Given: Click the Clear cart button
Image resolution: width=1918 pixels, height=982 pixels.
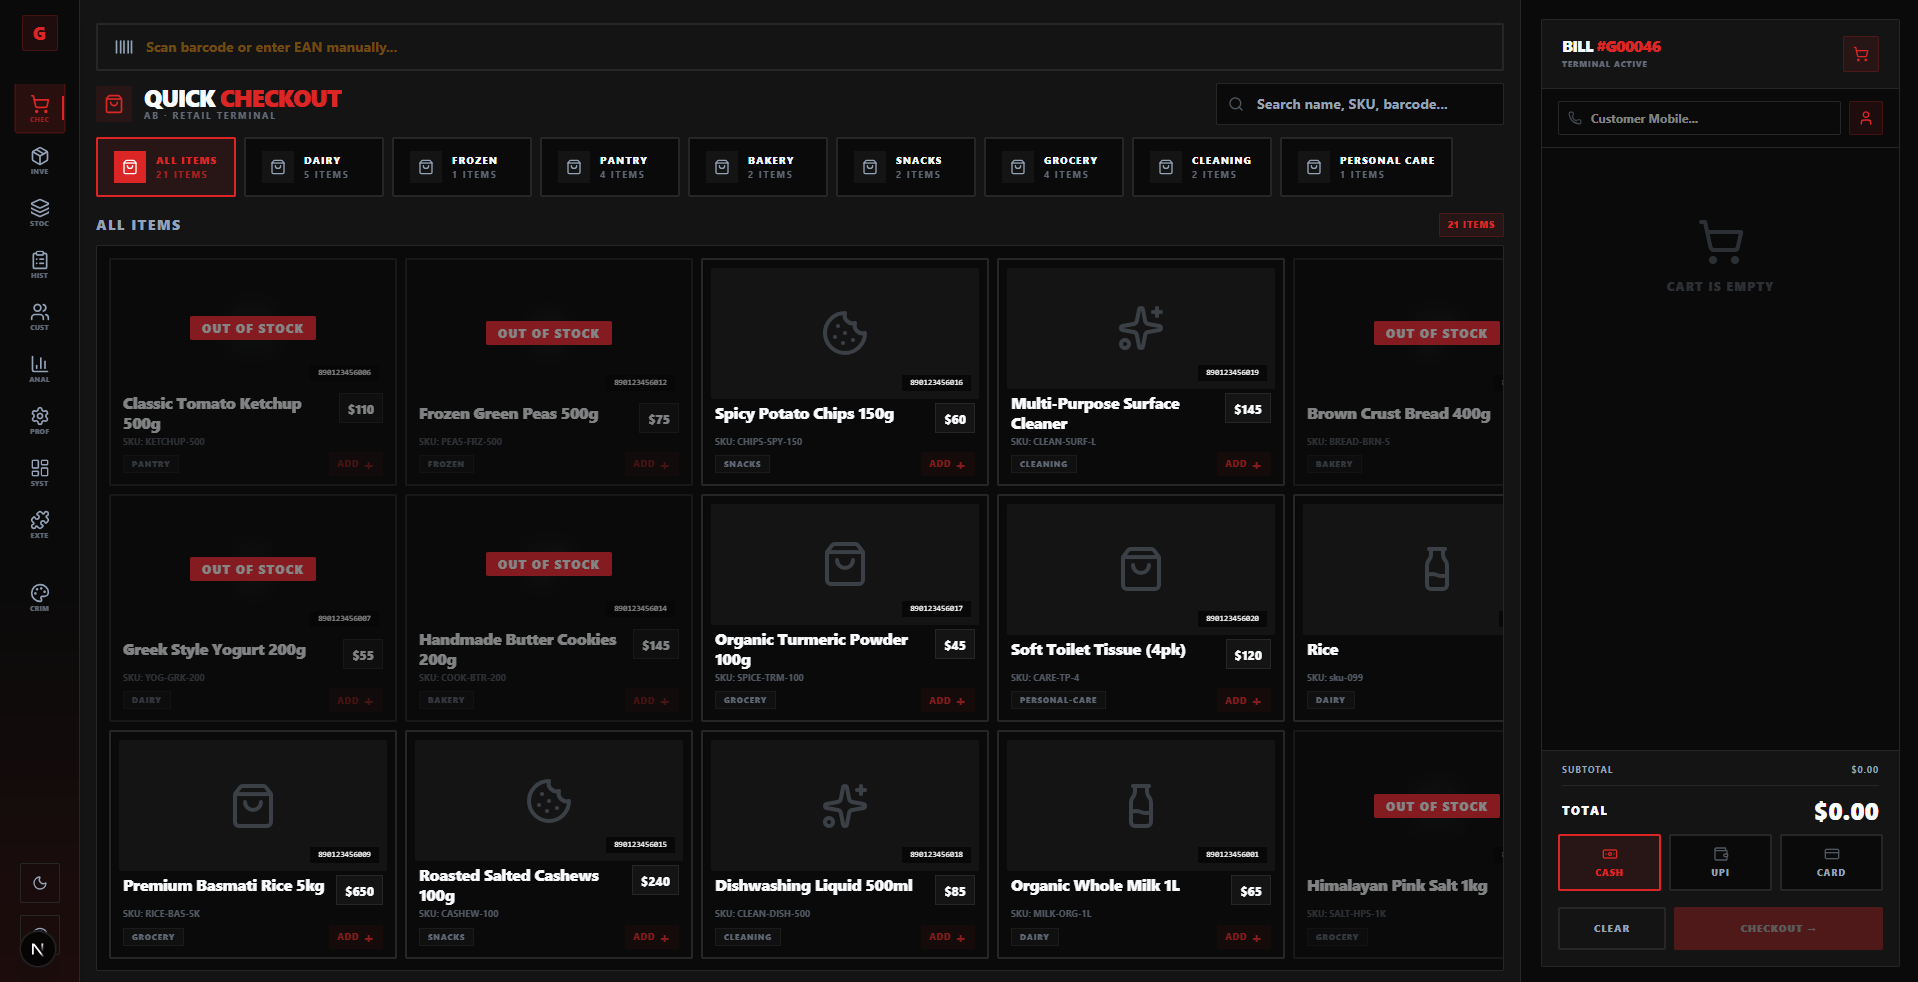Looking at the screenshot, I should 1611,929.
